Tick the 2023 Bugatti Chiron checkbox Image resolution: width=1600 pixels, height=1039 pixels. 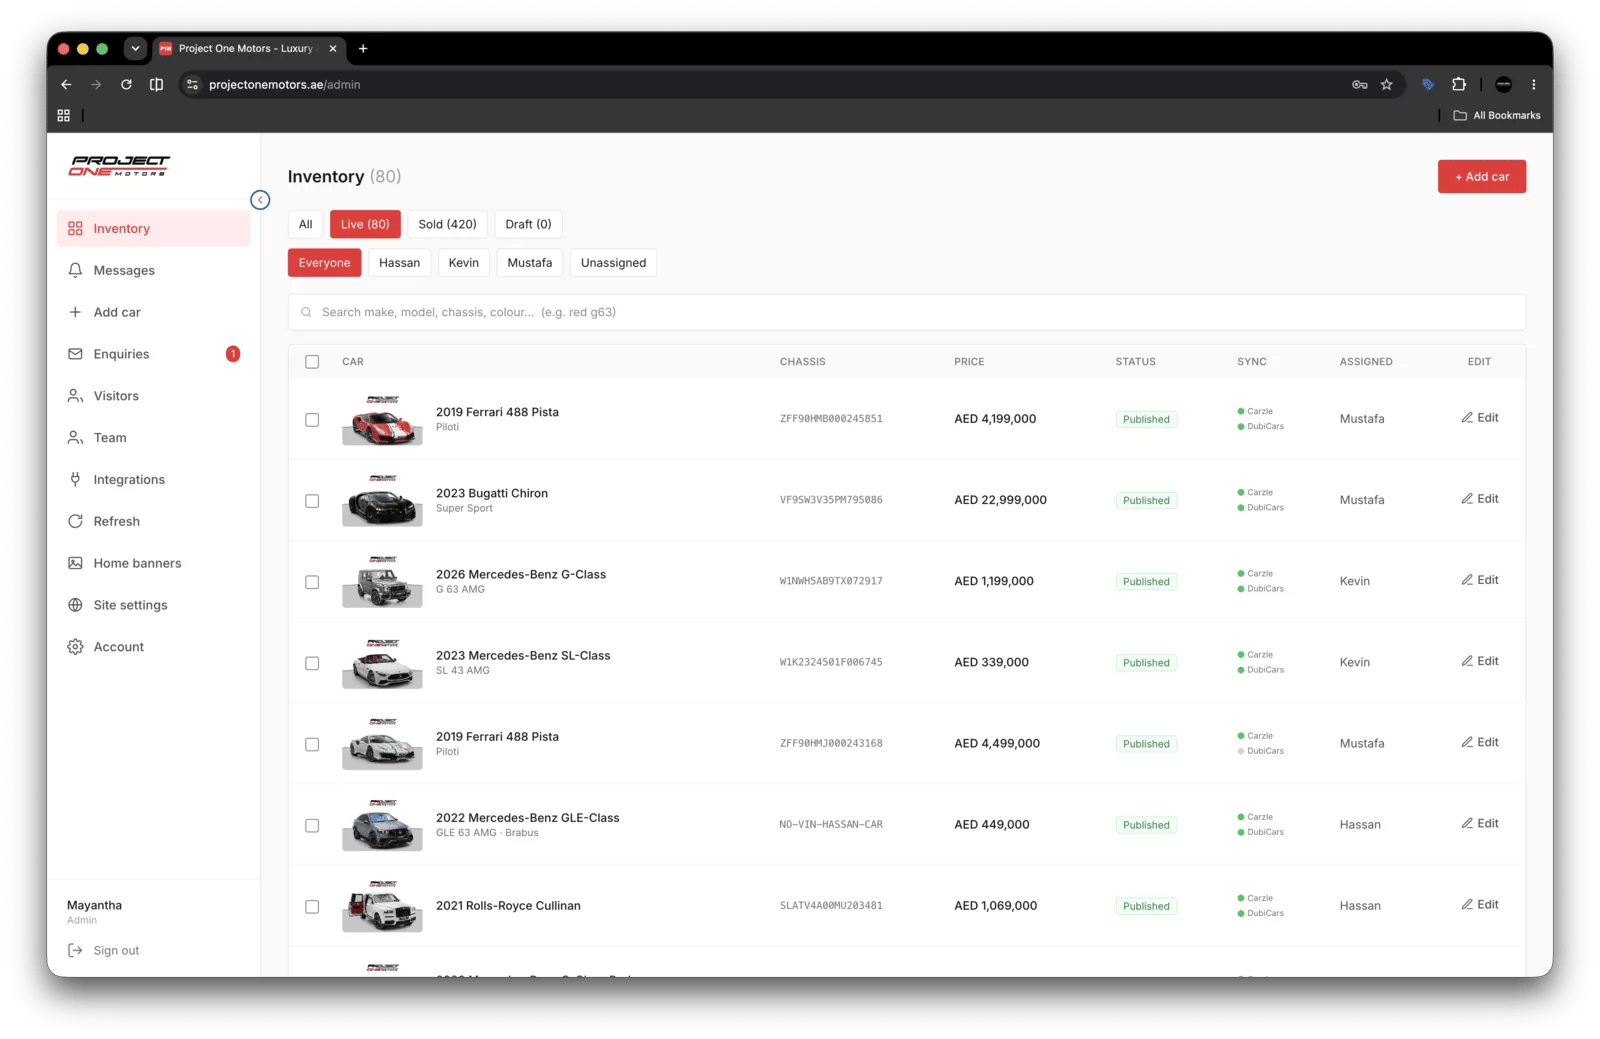tap(312, 501)
